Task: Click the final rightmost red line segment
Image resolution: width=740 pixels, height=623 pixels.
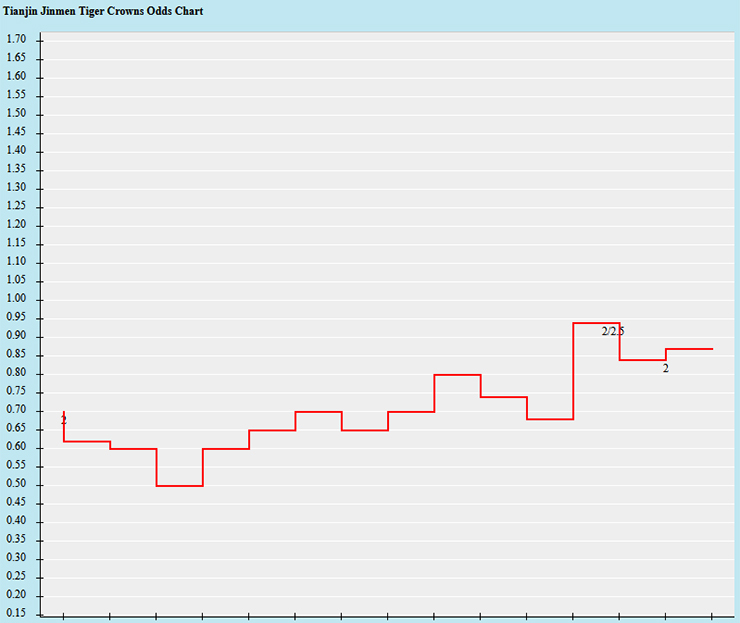Action: pyautogui.click(x=689, y=349)
